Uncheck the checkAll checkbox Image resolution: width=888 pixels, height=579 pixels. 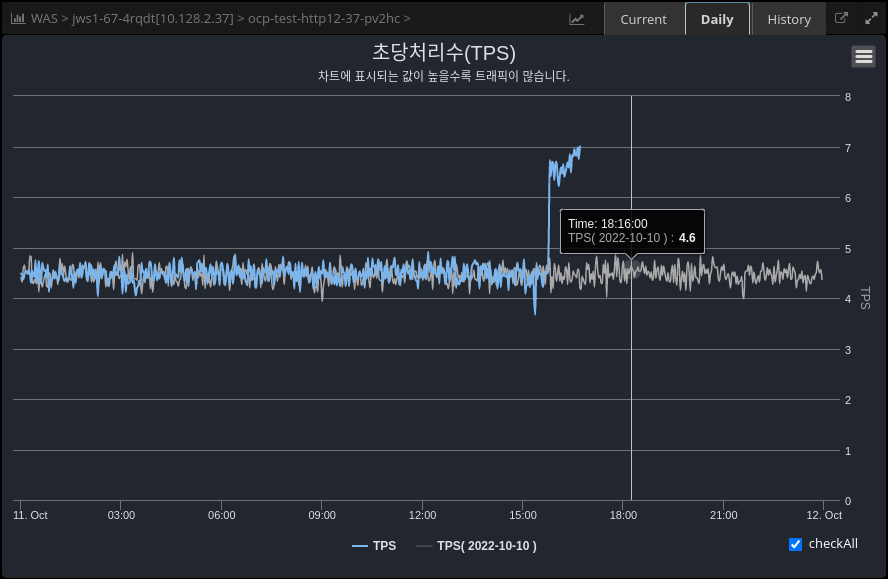pos(796,544)
